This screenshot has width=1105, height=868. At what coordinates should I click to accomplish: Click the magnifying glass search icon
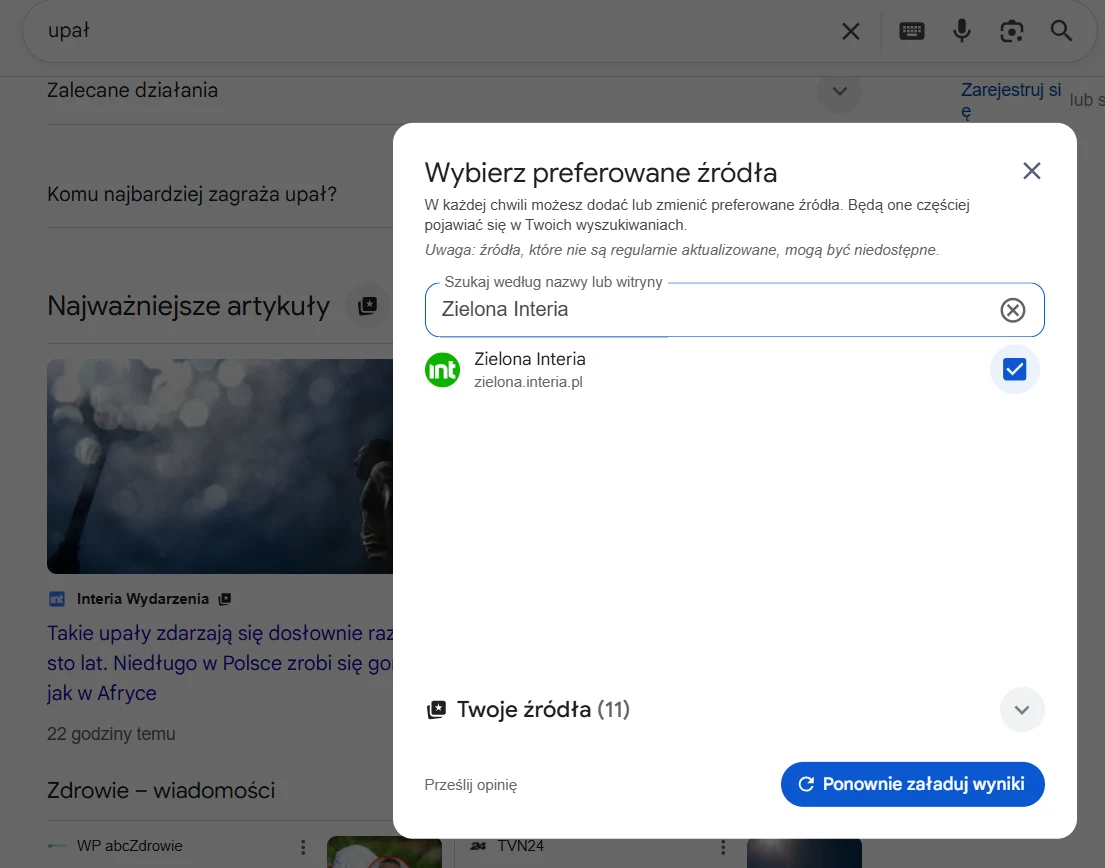pos(1061,31)
